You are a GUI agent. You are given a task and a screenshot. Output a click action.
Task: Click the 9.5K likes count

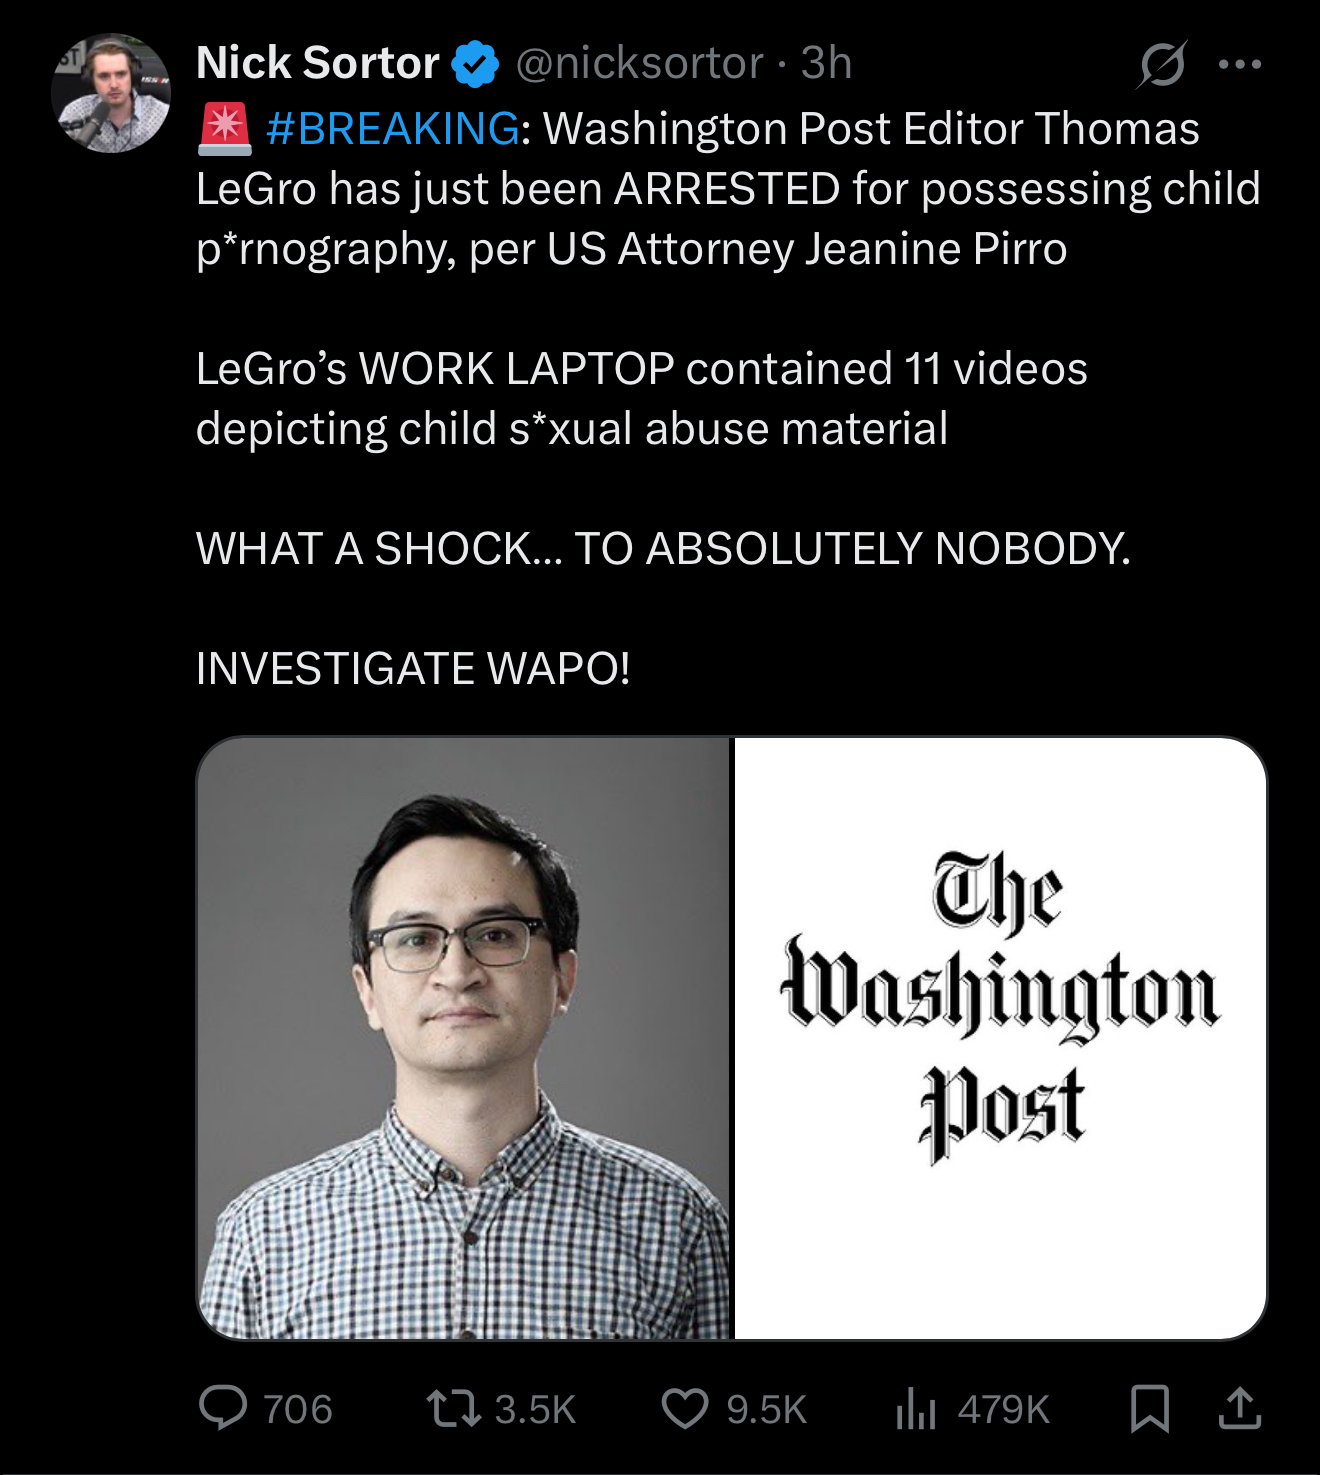point(766,1409)
